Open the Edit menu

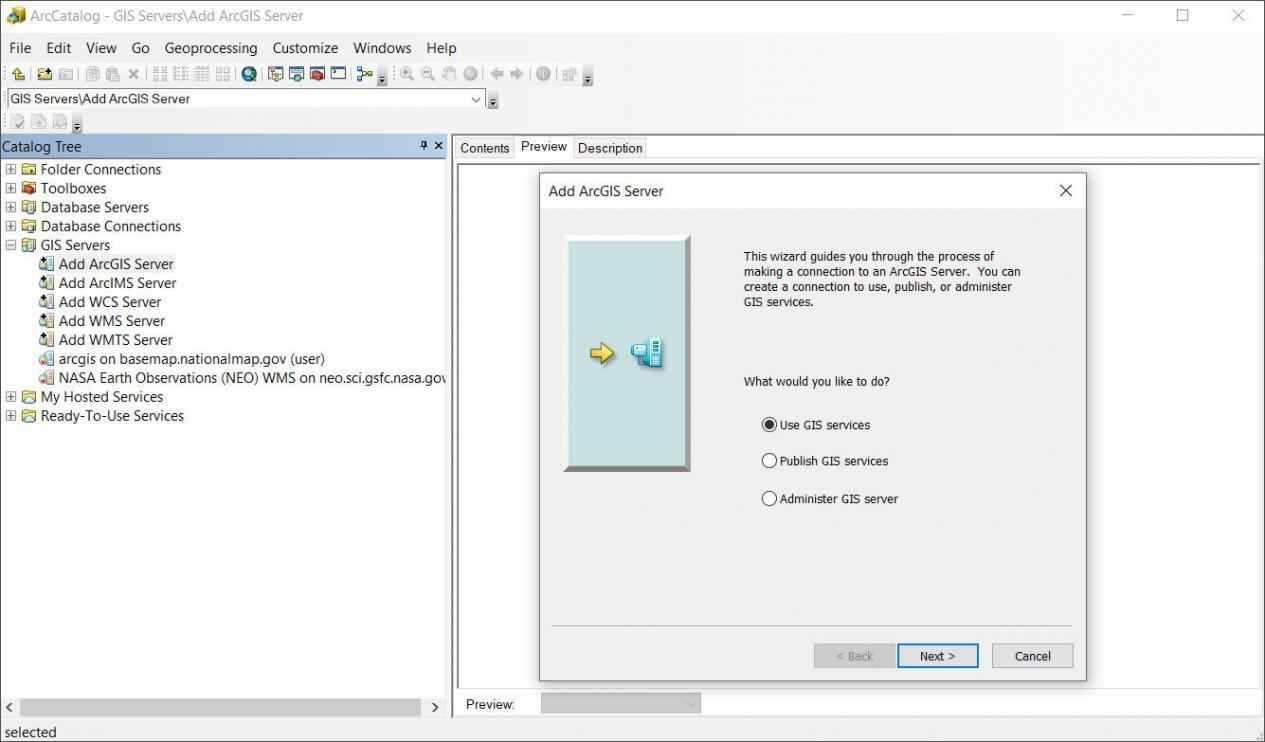(59, 48)
